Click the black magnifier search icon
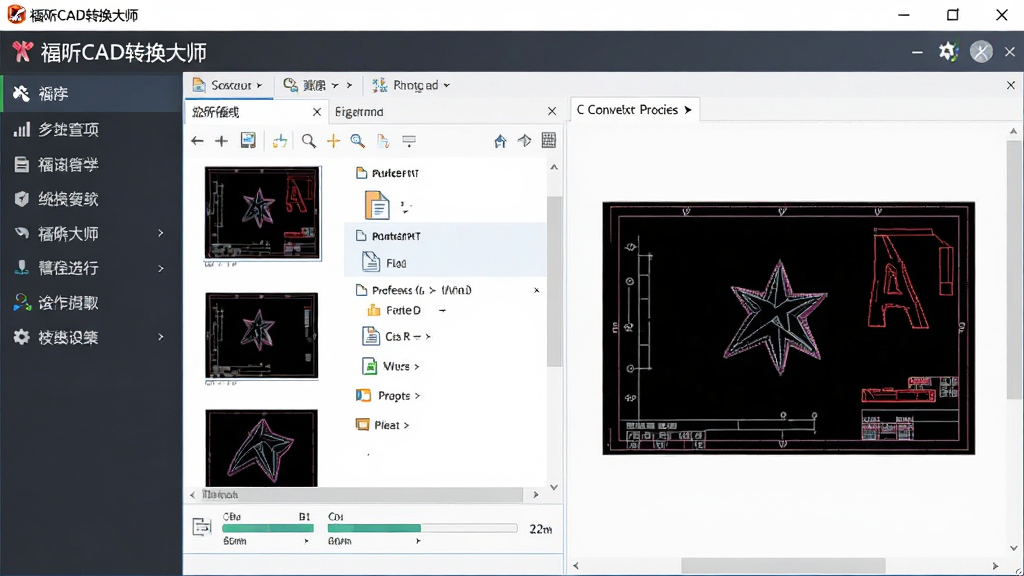 pos(308,140)
